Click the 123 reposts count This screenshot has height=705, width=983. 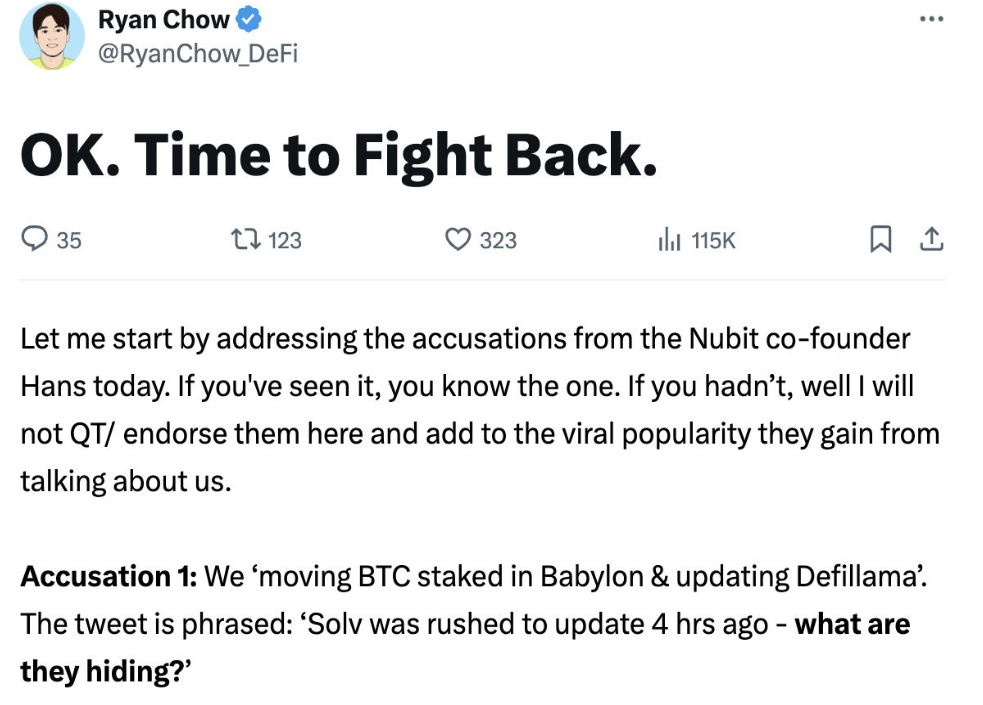point(285,241)
